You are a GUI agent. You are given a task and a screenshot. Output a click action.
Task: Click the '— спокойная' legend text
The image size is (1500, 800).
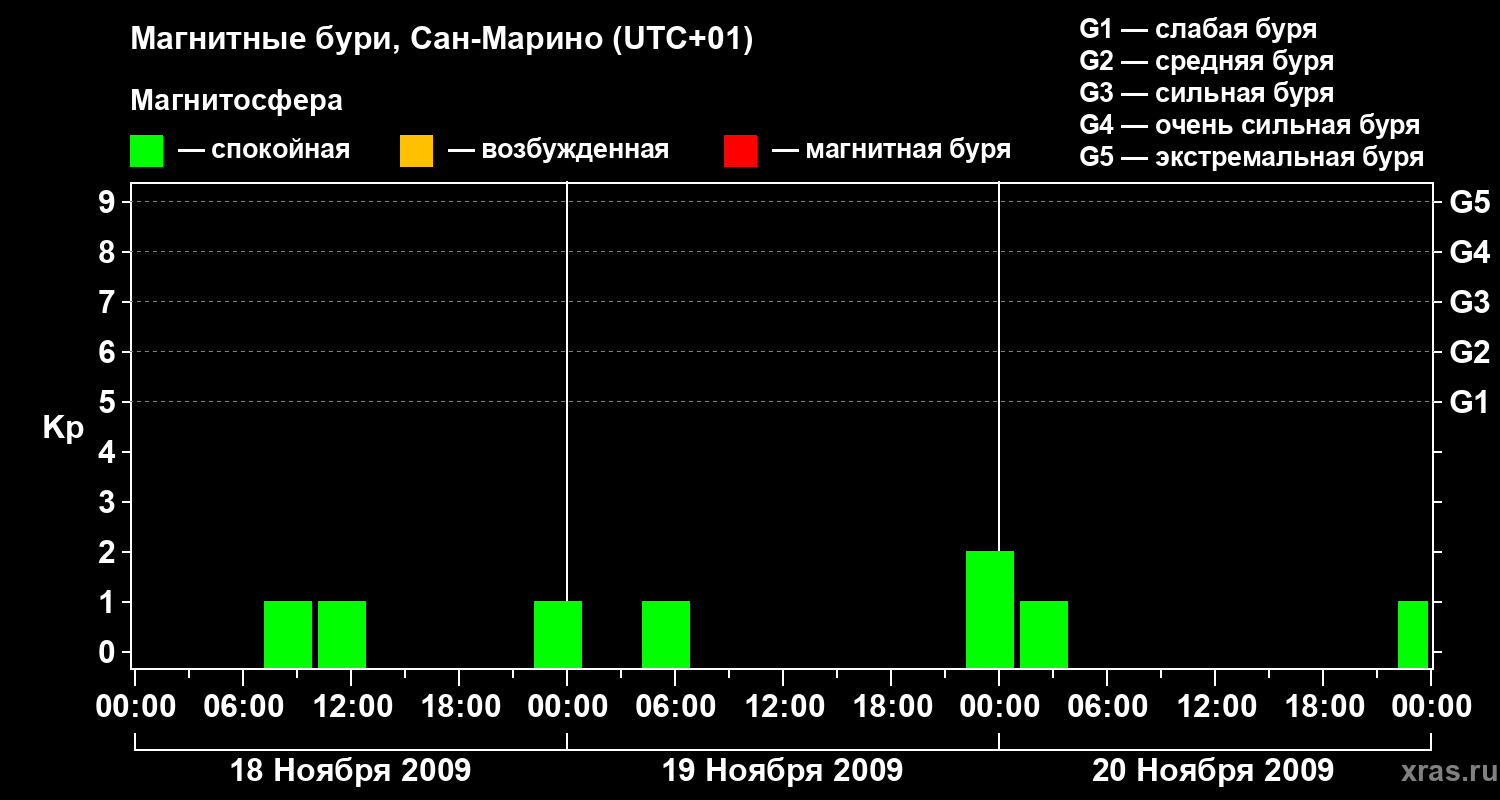pyautogui.click(x=263, y=151)
